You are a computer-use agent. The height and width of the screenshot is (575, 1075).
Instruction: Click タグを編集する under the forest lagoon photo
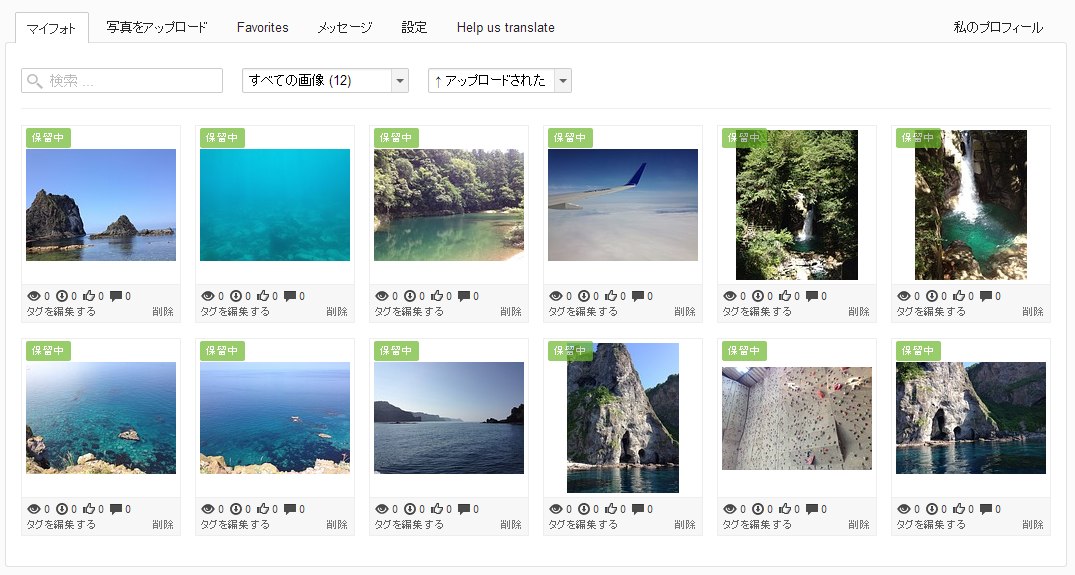click(409, 312)
